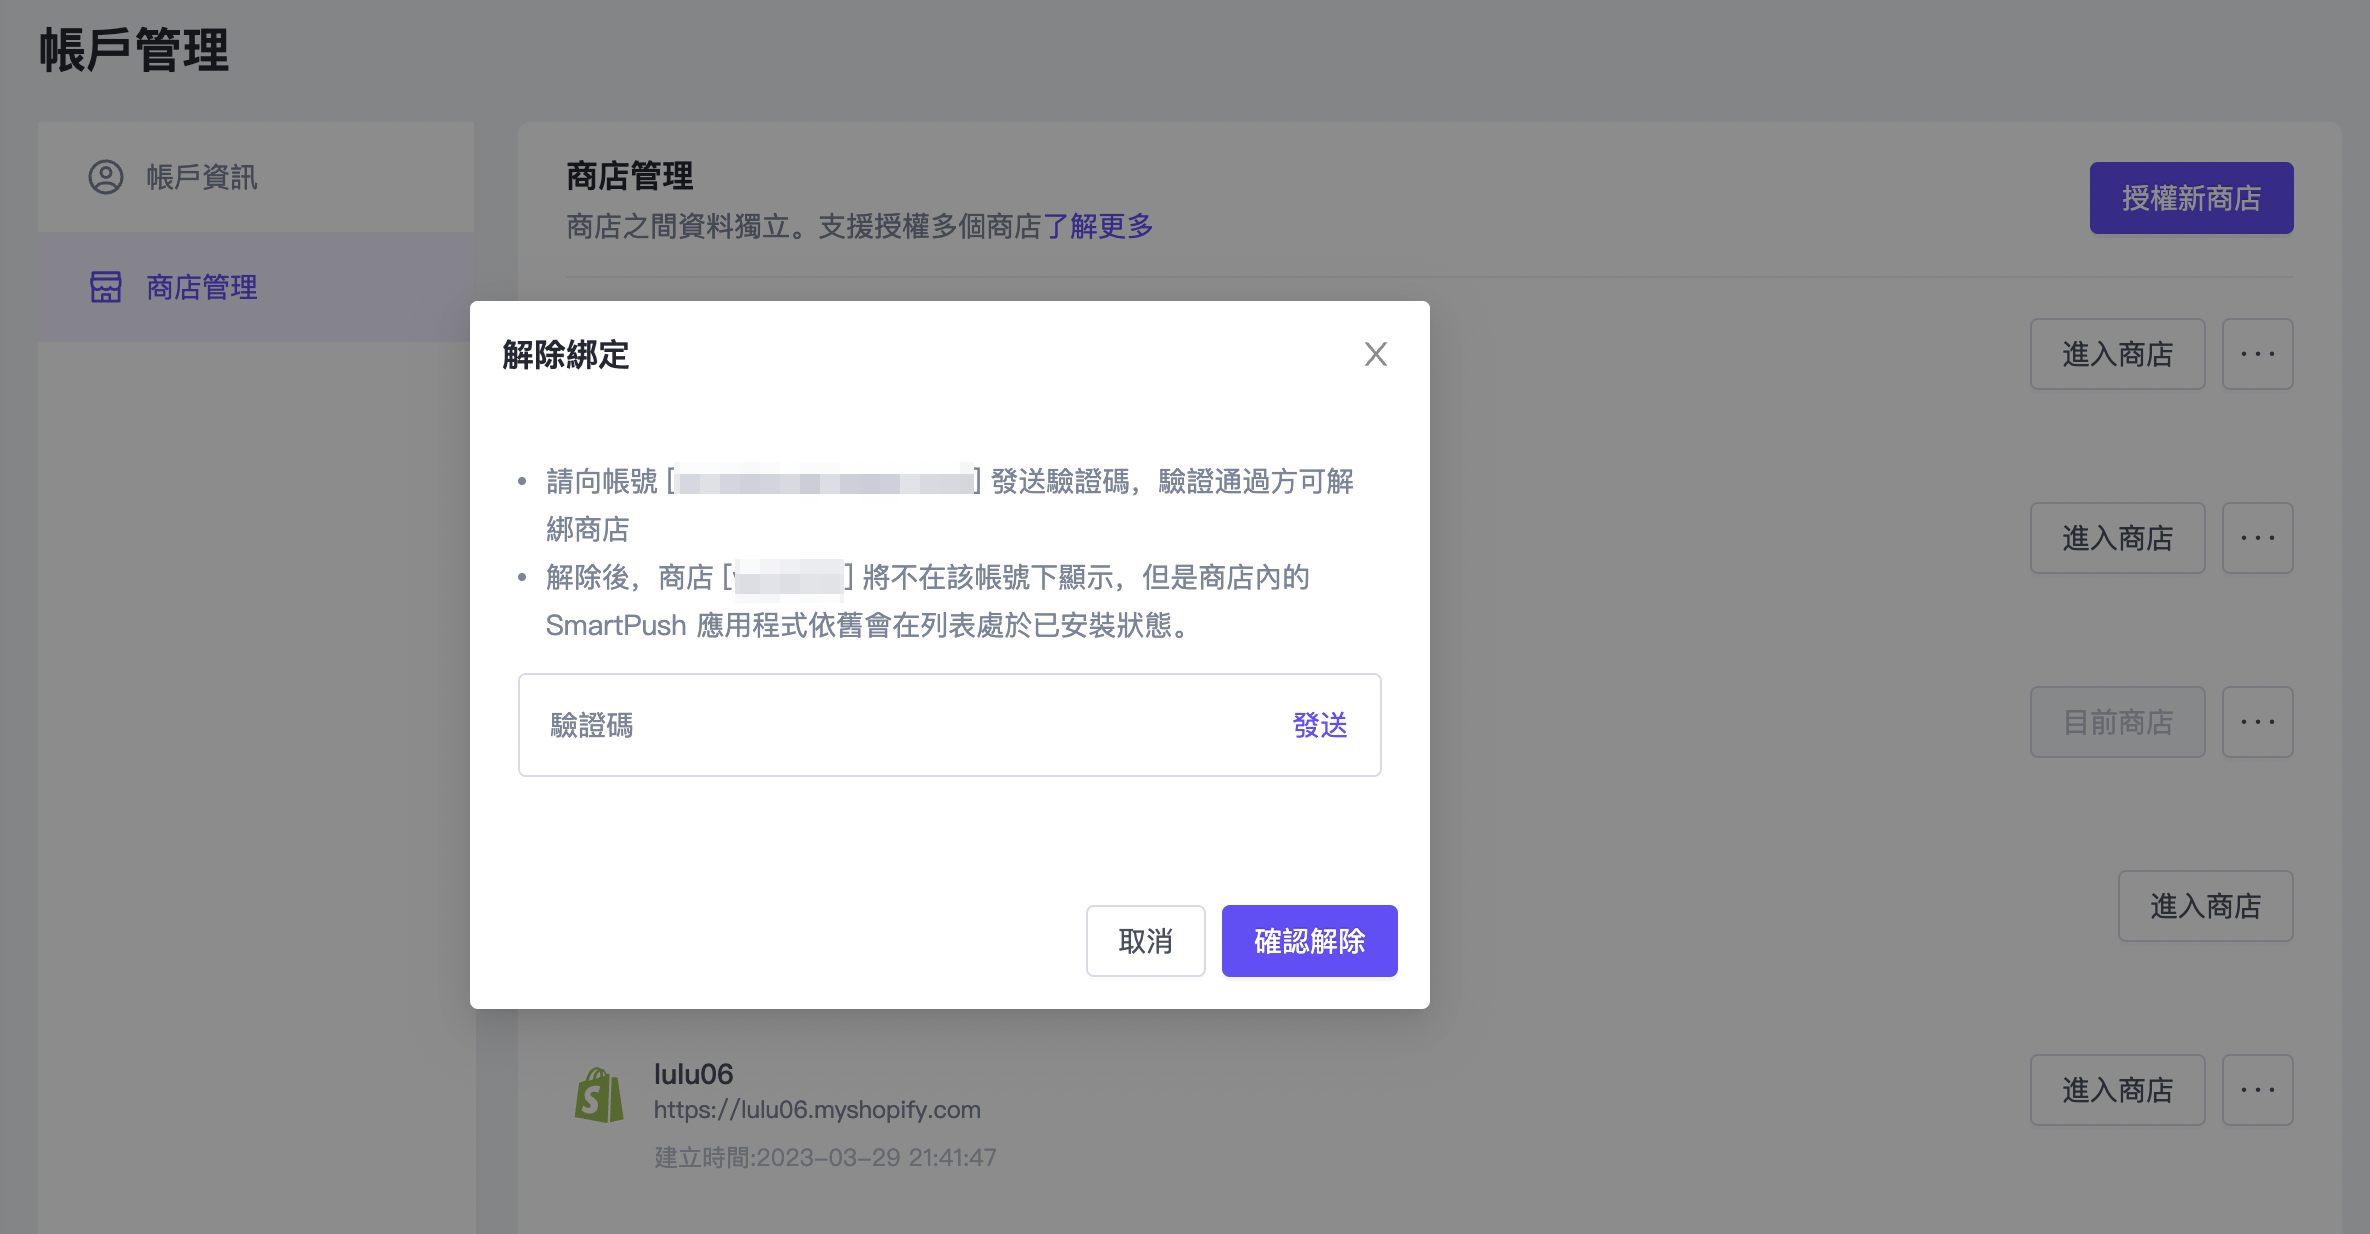The height and width of the screenshot is (1234, 2370).
Task: Open the lulu06.myshopify.com store URL
Action: (x=817, y=1110)
